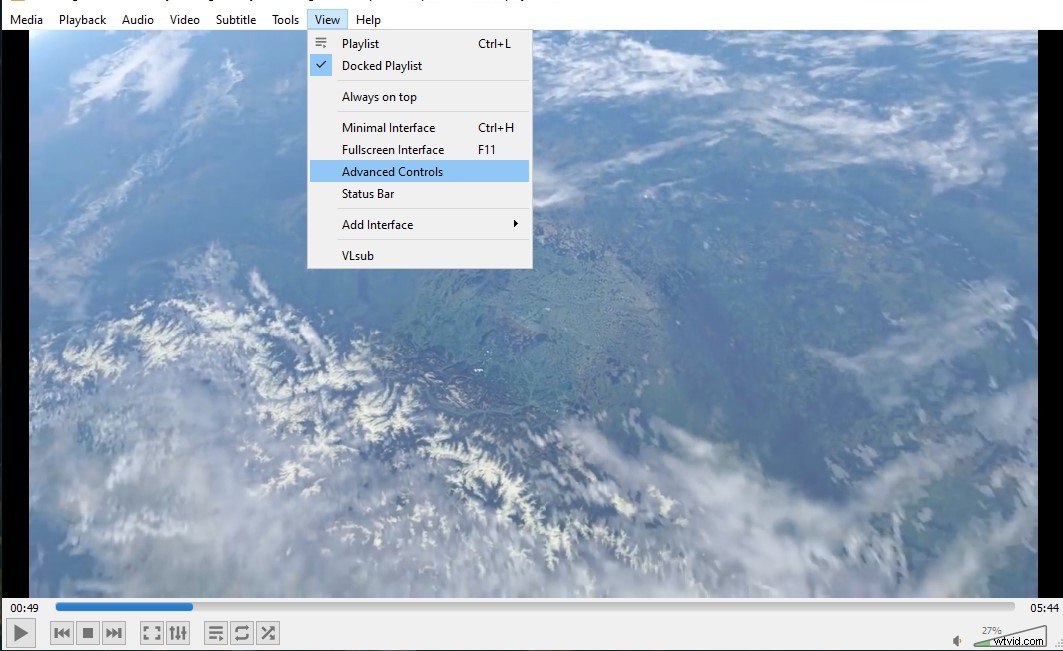
Task: Skip to previous media item
Action: pos(61,632)
